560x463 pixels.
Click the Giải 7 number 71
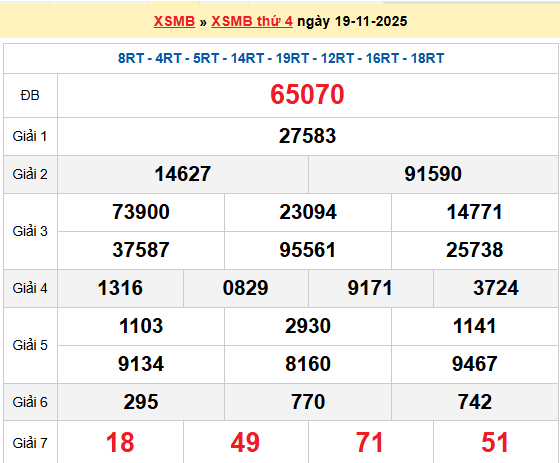(x=370, y=443)
